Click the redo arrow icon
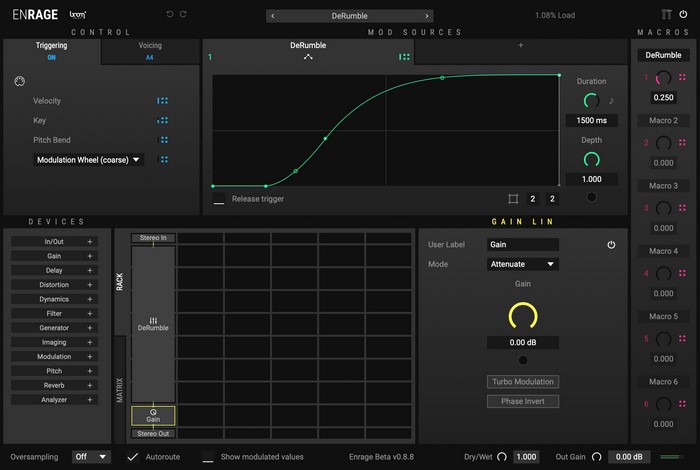 183,14
